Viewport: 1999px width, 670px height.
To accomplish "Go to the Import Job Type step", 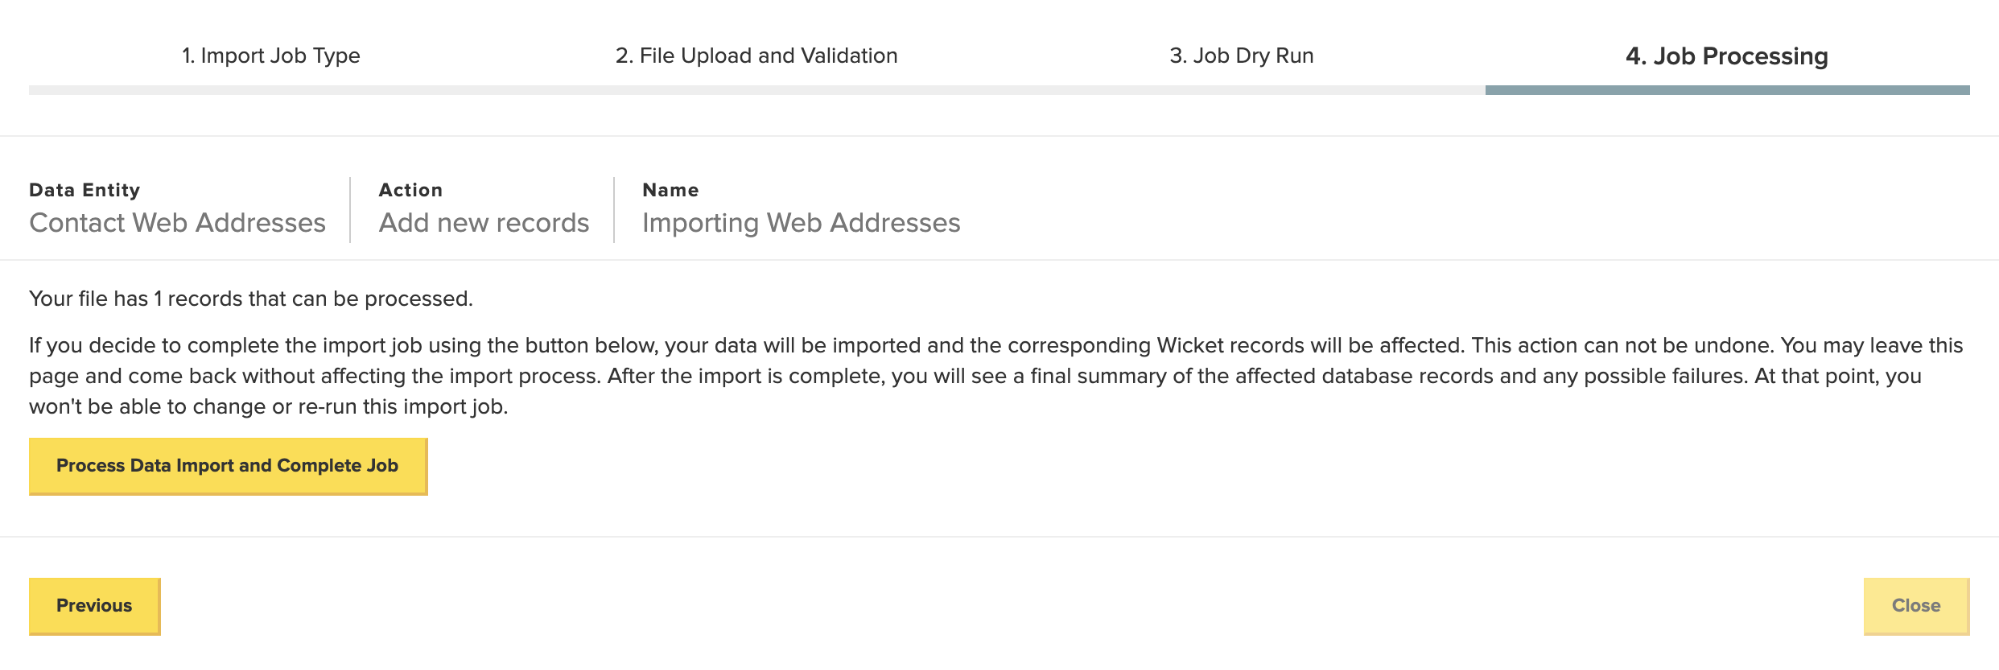I will pos(270,56).
